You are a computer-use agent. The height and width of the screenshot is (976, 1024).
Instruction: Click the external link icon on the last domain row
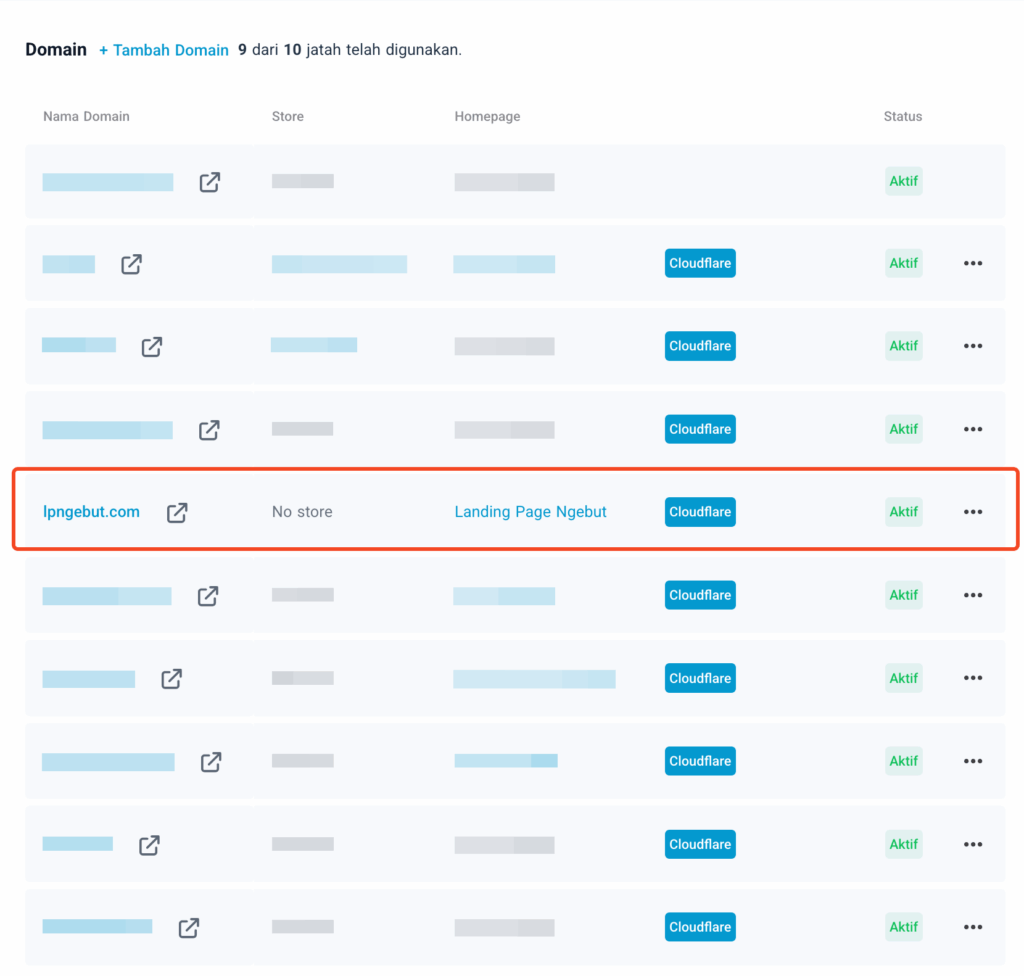tap(189, 927)
